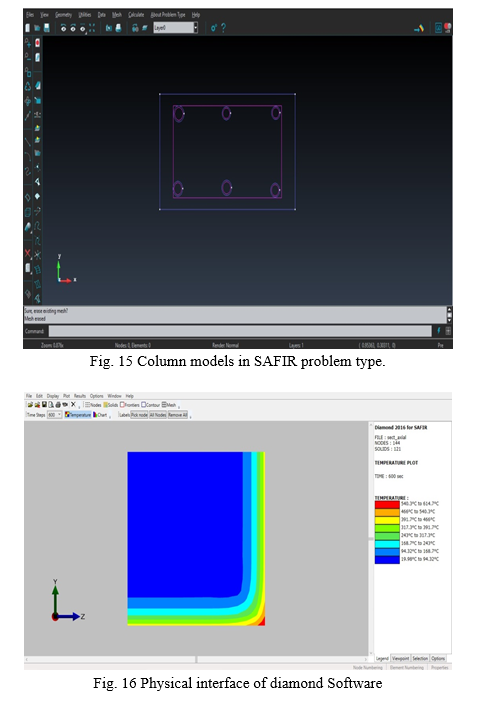Toggle the Frontiers checkbox
The height and width of the screenshot is (701, 490).
[130, 405]
